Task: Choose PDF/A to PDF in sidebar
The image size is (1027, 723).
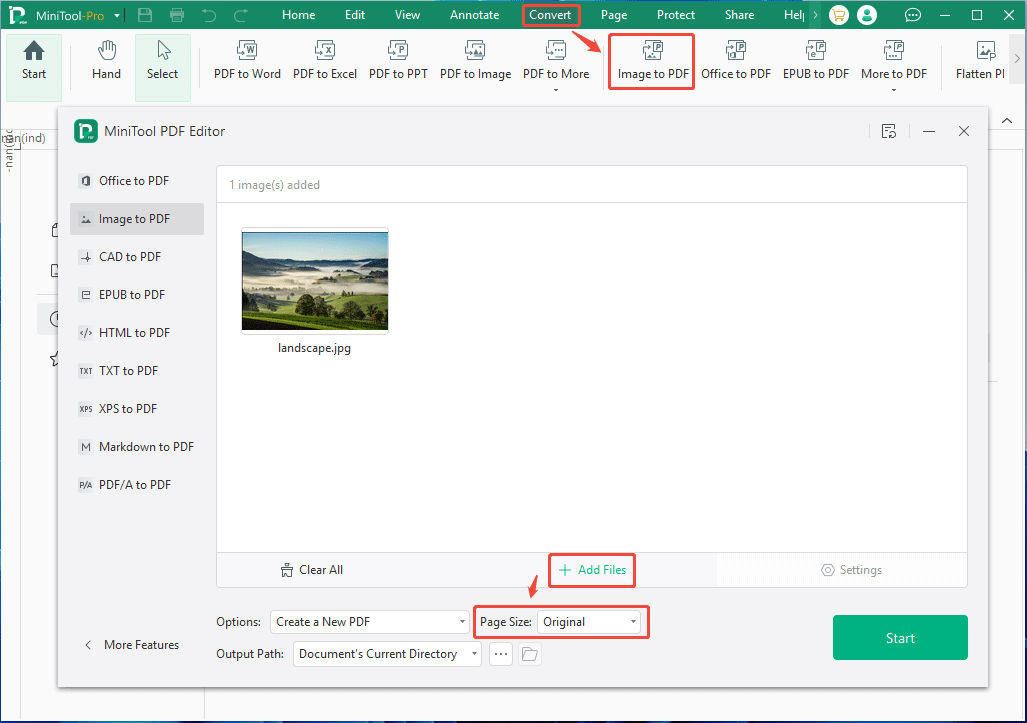Action: (137, 485)
